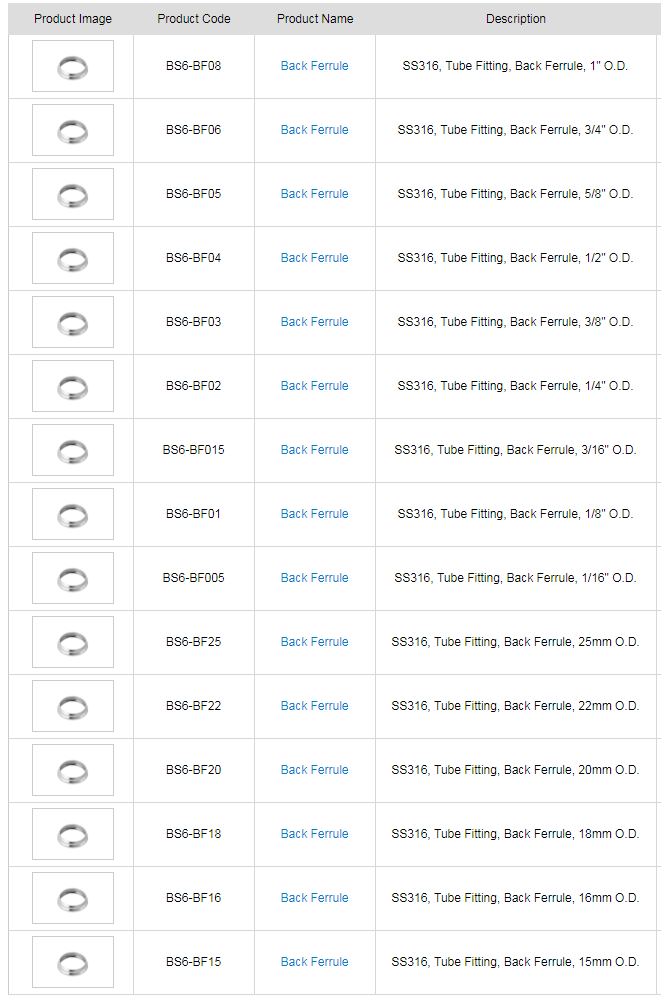
Task: Select the Description column header
Action: [x=516, y=19]
